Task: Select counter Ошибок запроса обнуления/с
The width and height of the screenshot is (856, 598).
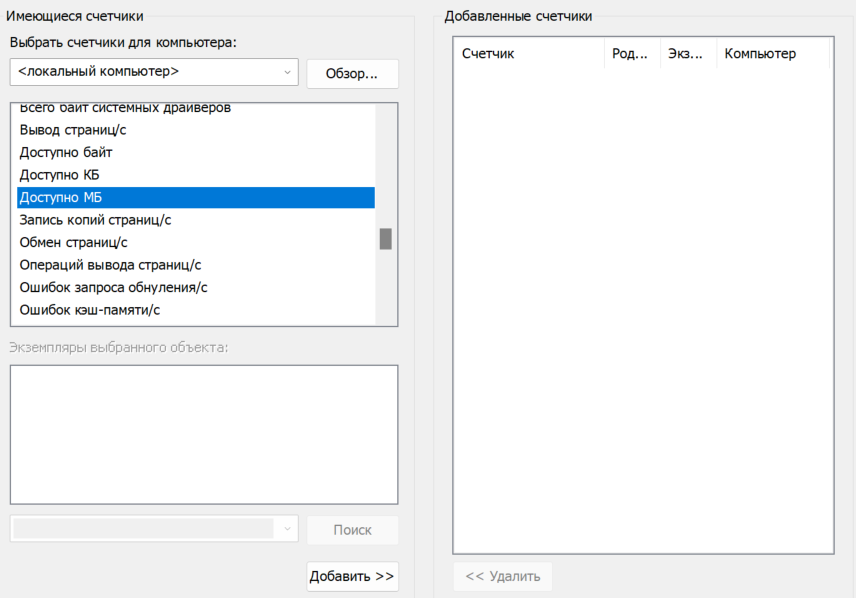Action: pyautogui.click(x=195, y=287)
